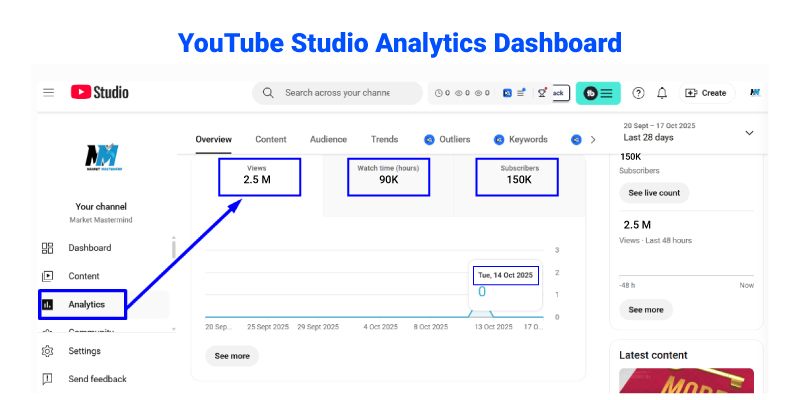This screenshot has width=800, height=400.
Task: Click the See live count button
Action: point(654,192)
